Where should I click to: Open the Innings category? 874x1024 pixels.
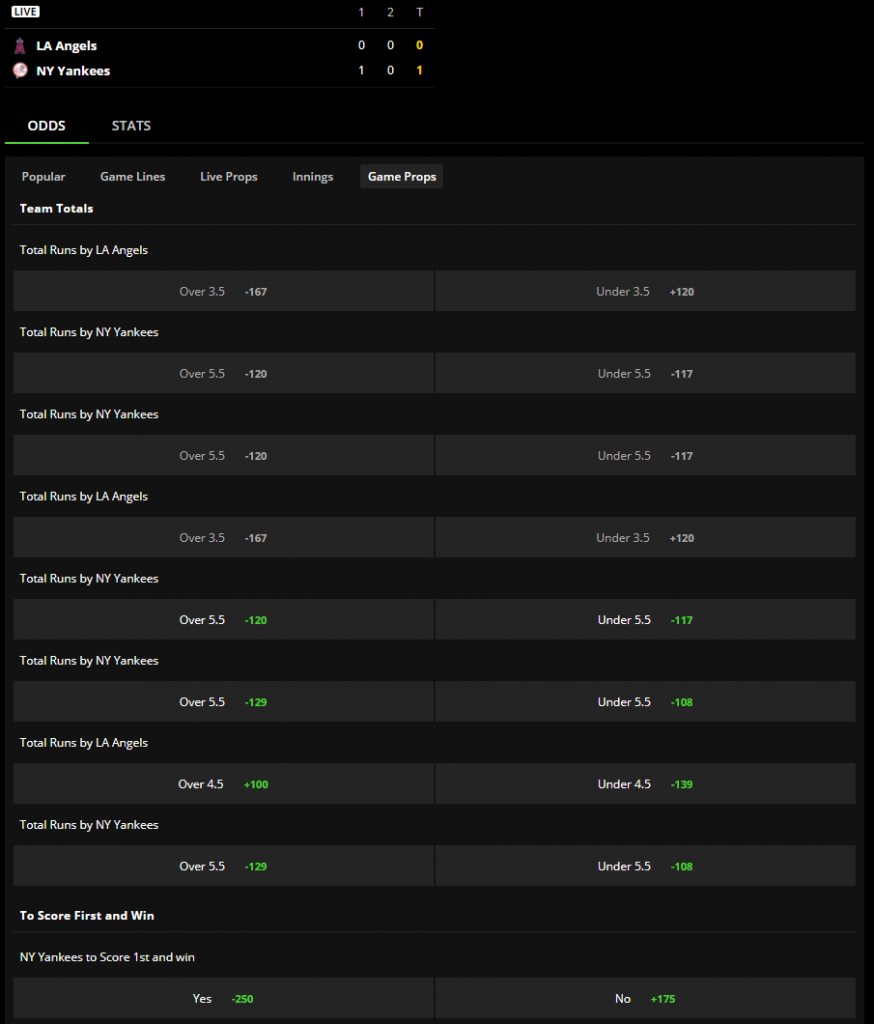[x=312, y=176]
